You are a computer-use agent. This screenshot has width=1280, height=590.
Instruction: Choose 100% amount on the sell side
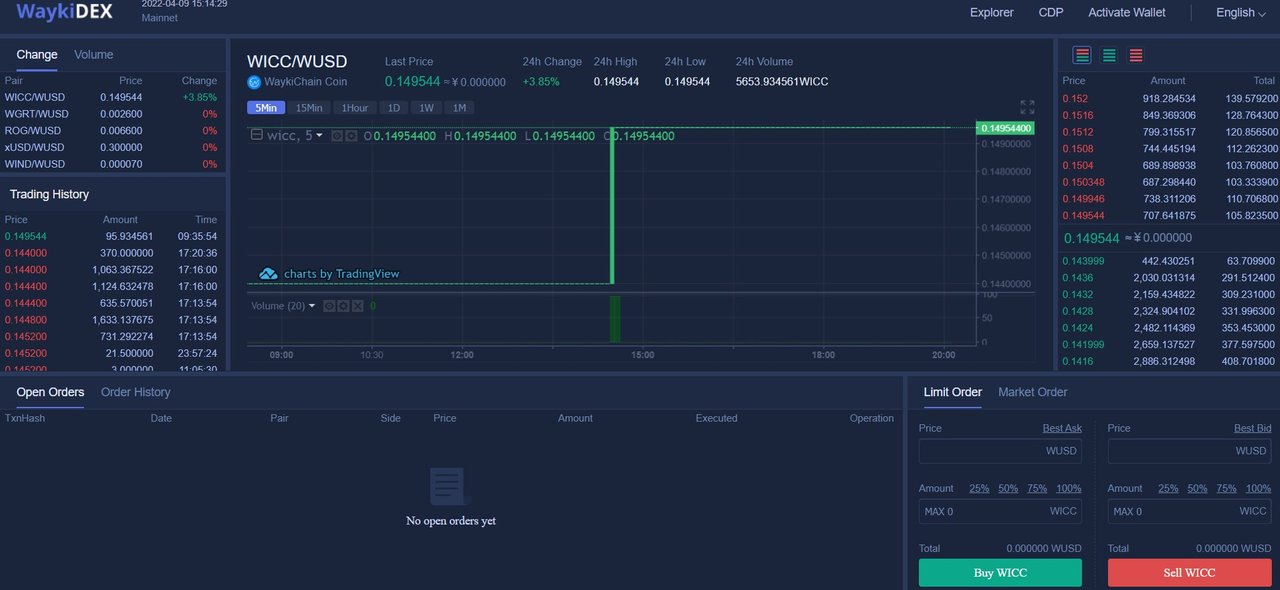pos(1258,488)
